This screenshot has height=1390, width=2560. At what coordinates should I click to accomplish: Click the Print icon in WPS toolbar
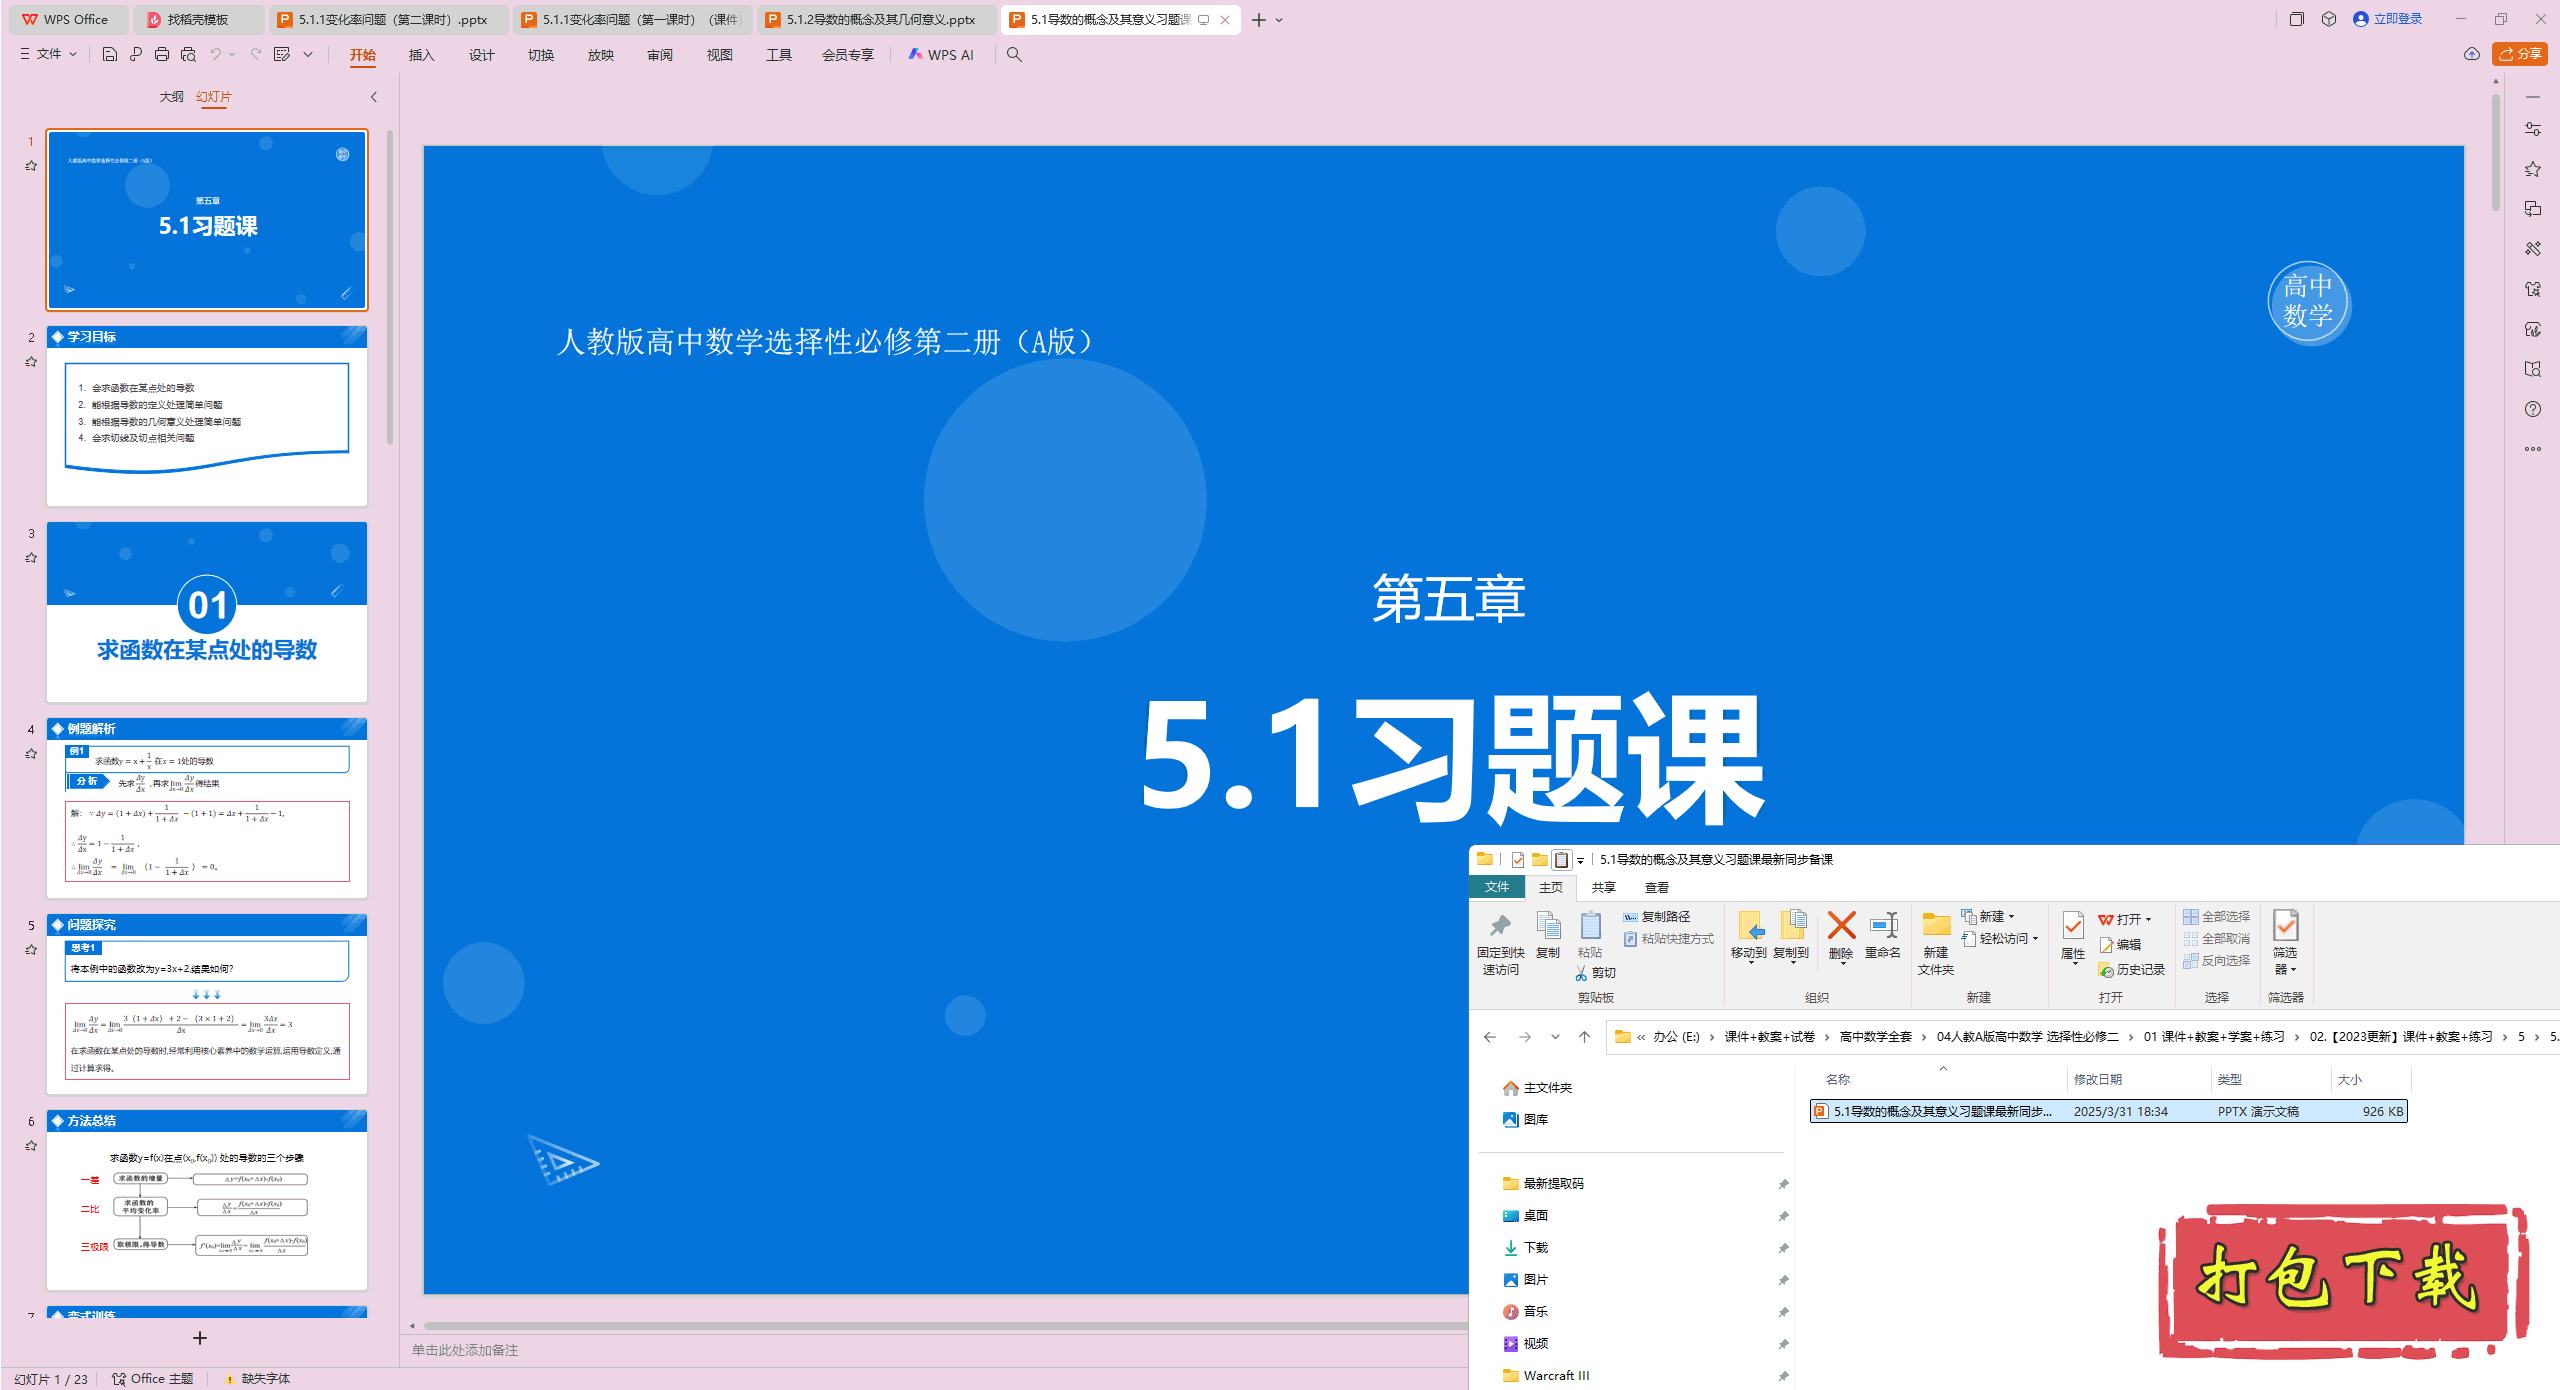162,54
